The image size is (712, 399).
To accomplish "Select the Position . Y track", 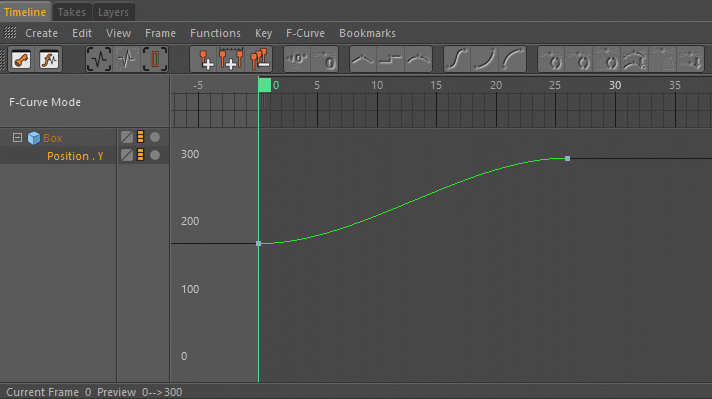I will 75,156.
